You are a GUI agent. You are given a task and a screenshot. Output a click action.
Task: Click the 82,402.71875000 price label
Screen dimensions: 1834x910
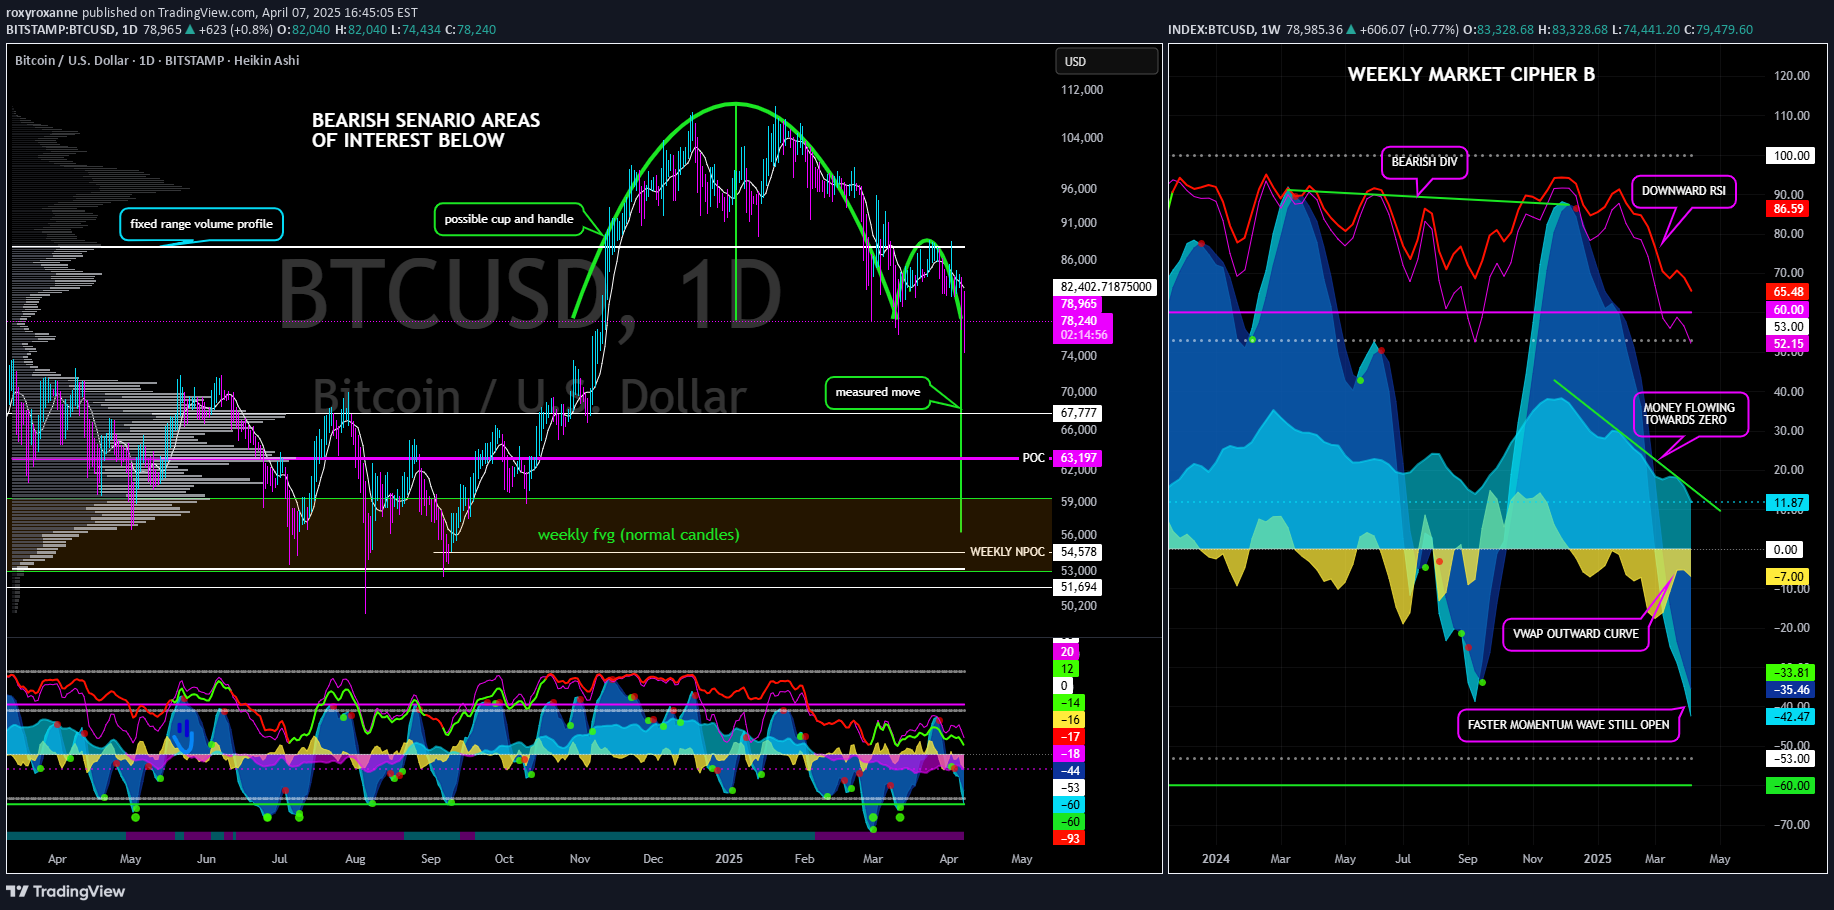[x=1106, y=287]
